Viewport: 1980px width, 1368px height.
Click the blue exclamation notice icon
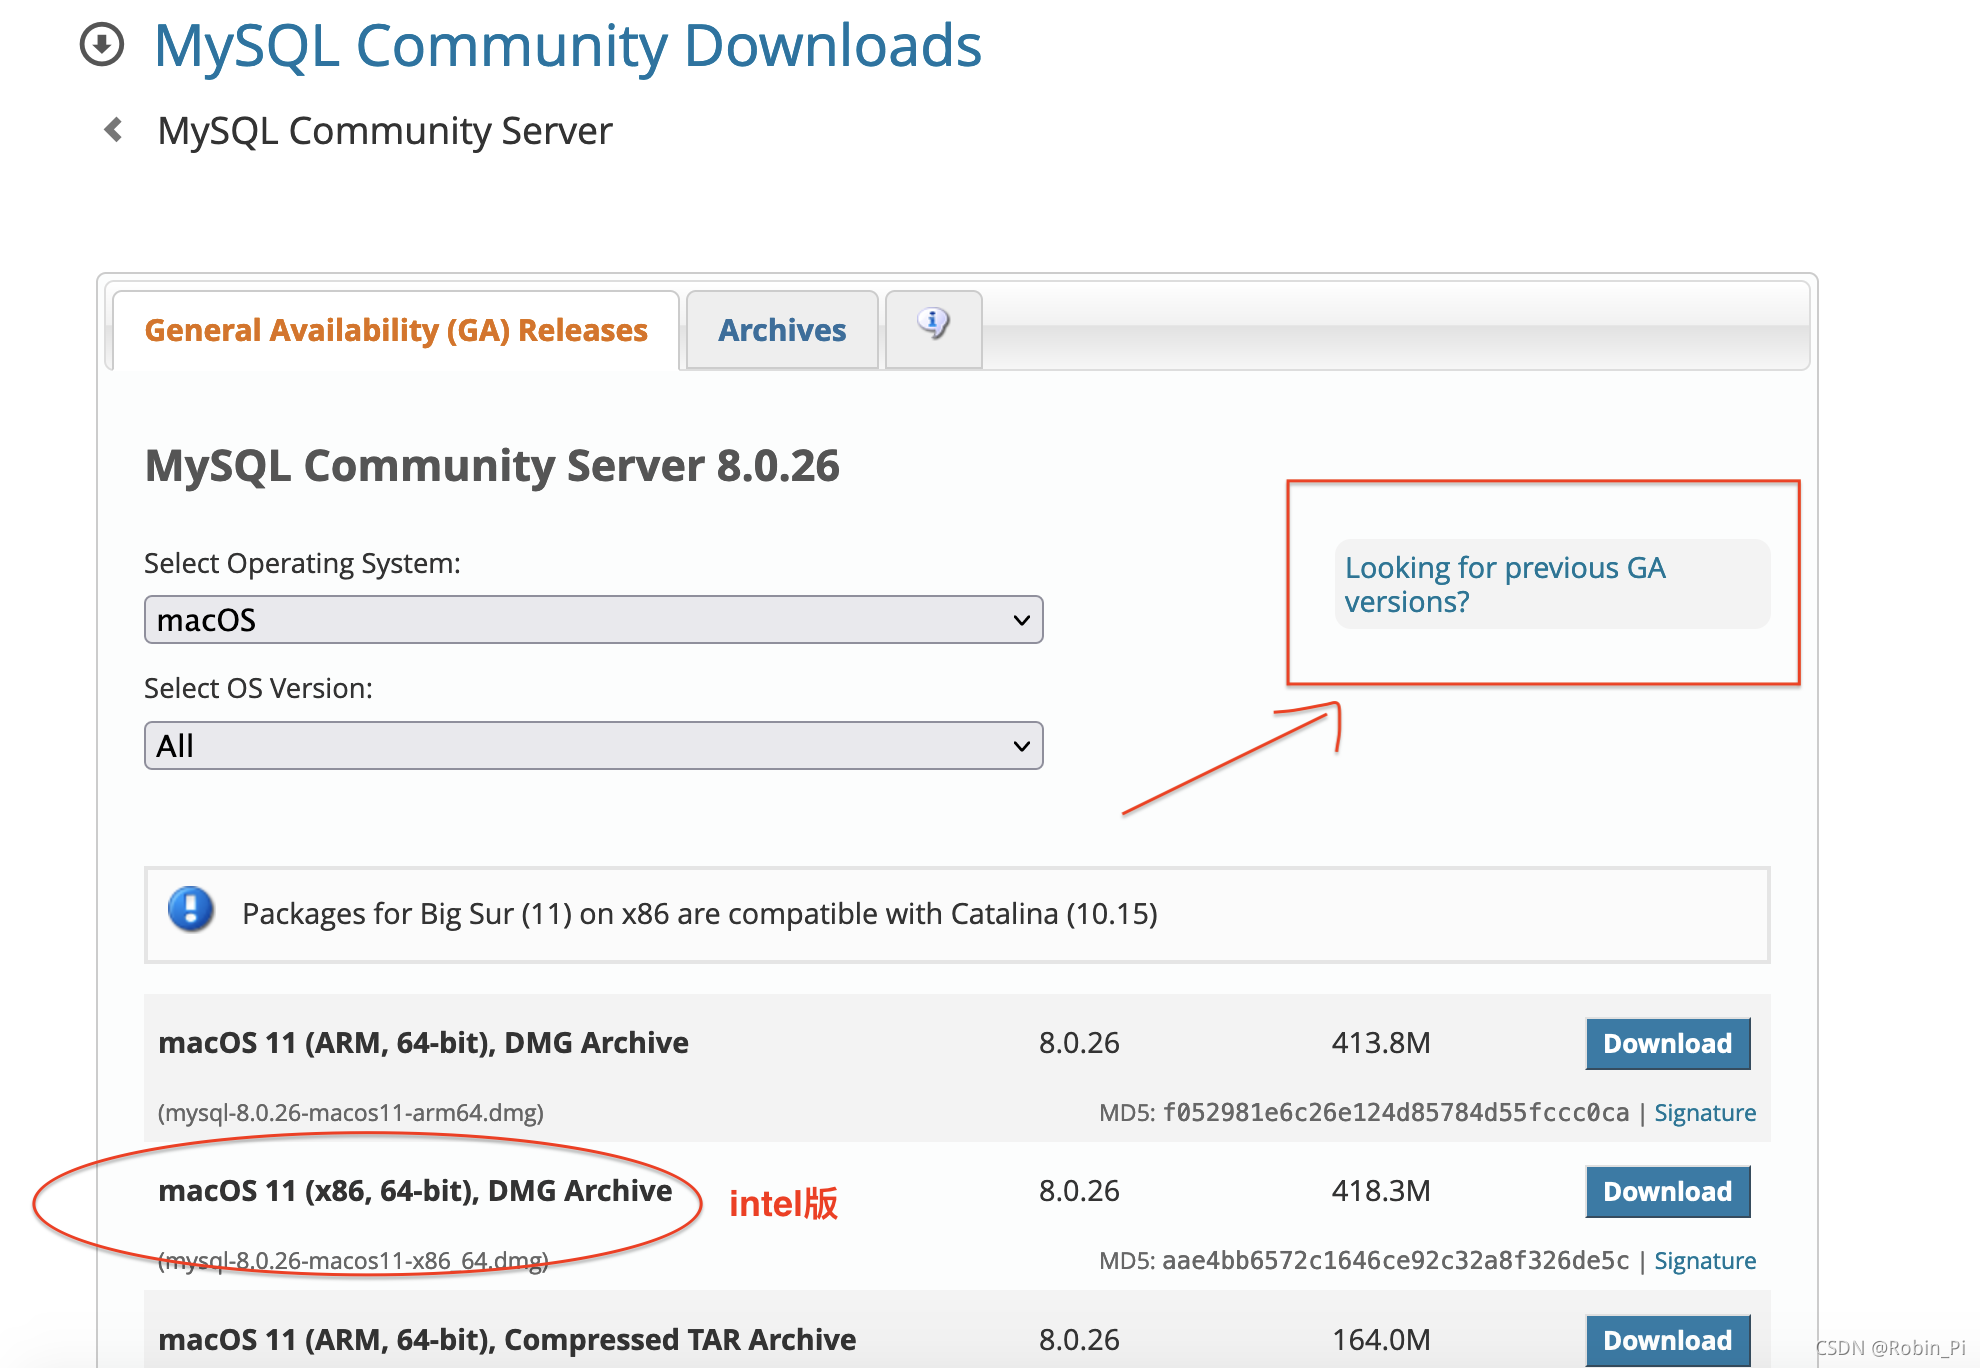[x=190, y=911]
